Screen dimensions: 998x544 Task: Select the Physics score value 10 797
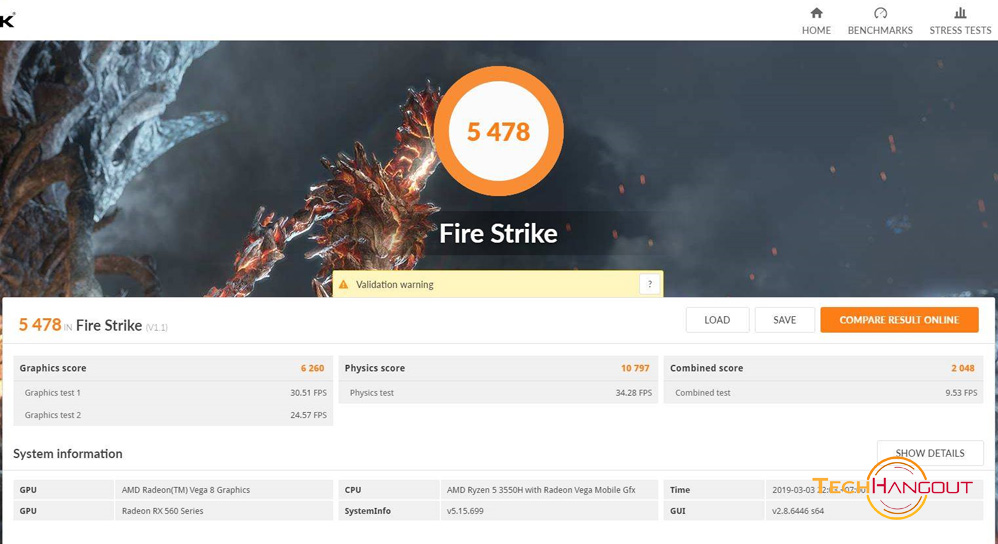pos(635,368)
